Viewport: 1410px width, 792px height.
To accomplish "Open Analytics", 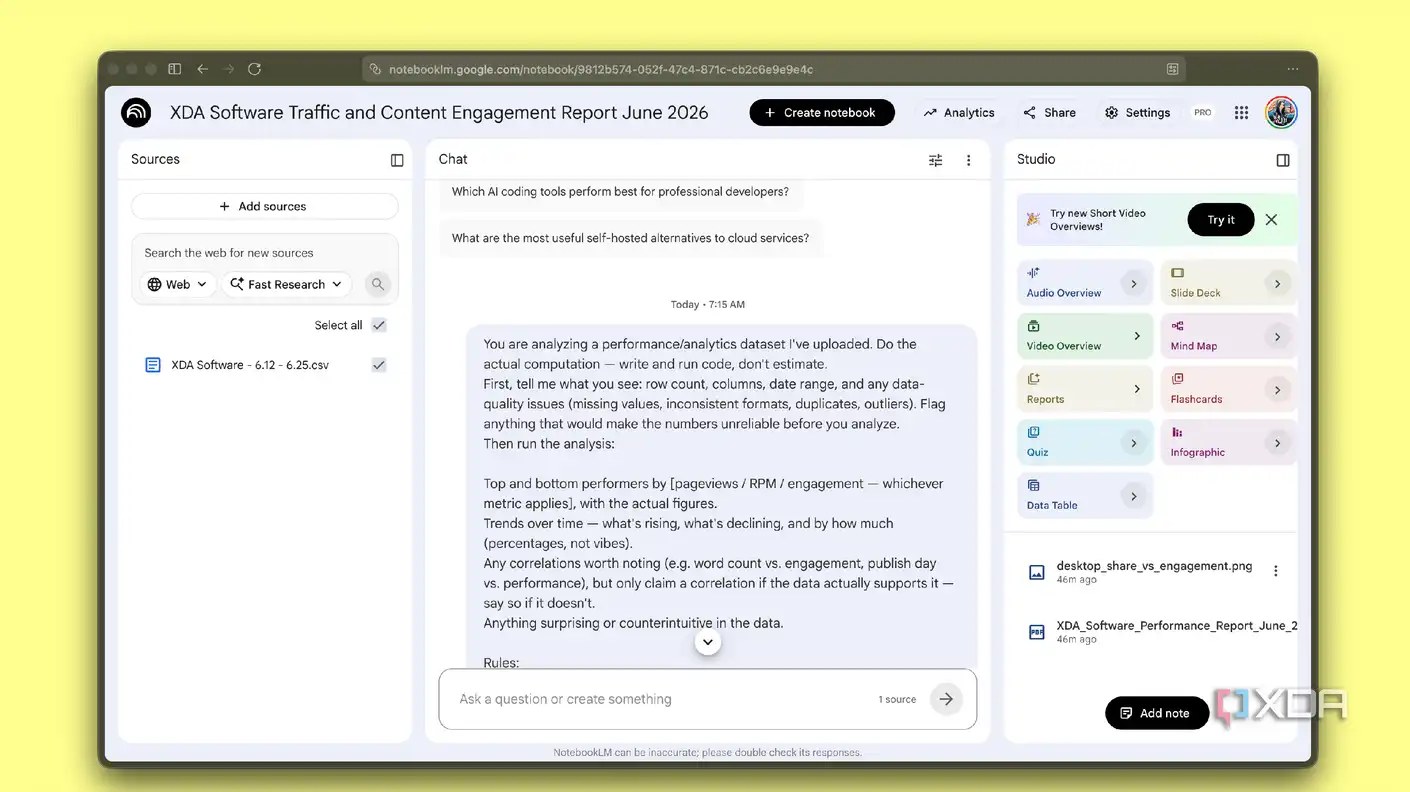I will [959, 113].
